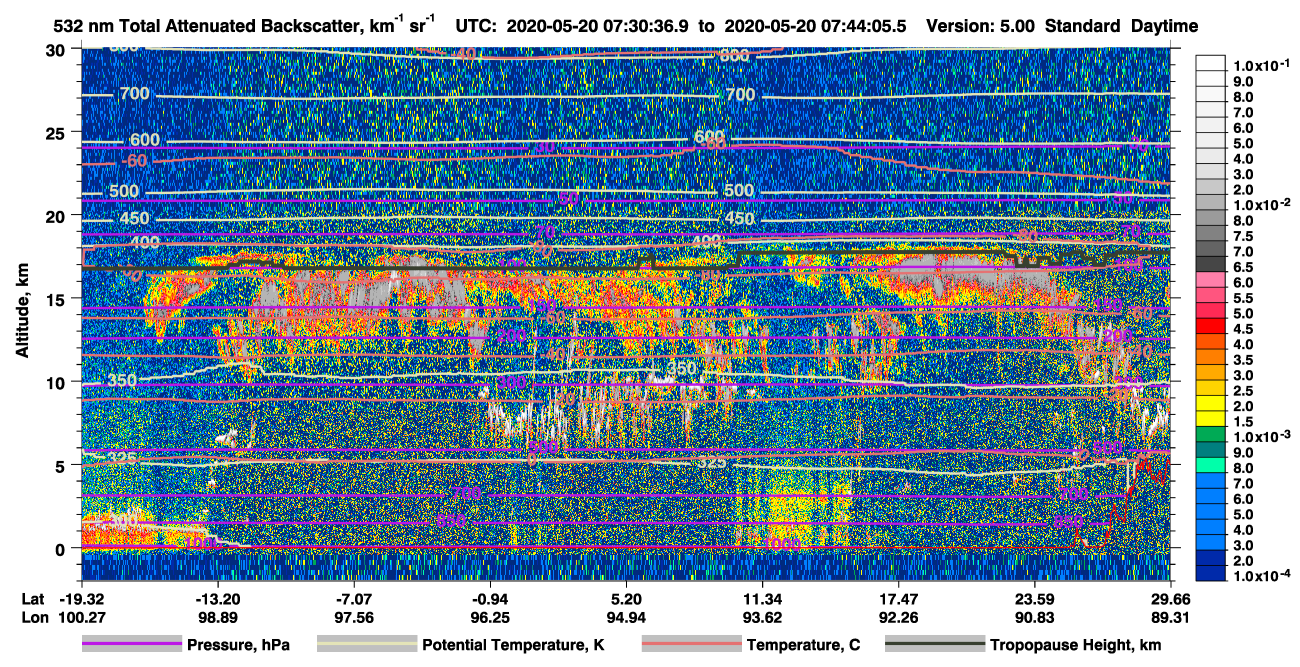Click the gray swatch labeled 7.5
This screenshot has height=667, width=1300.
tap(1213, 234)
